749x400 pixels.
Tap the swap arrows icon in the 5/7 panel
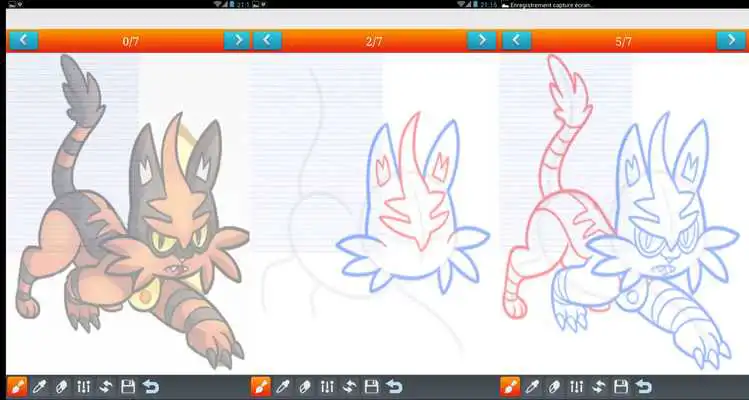click(x=599, y=387)
